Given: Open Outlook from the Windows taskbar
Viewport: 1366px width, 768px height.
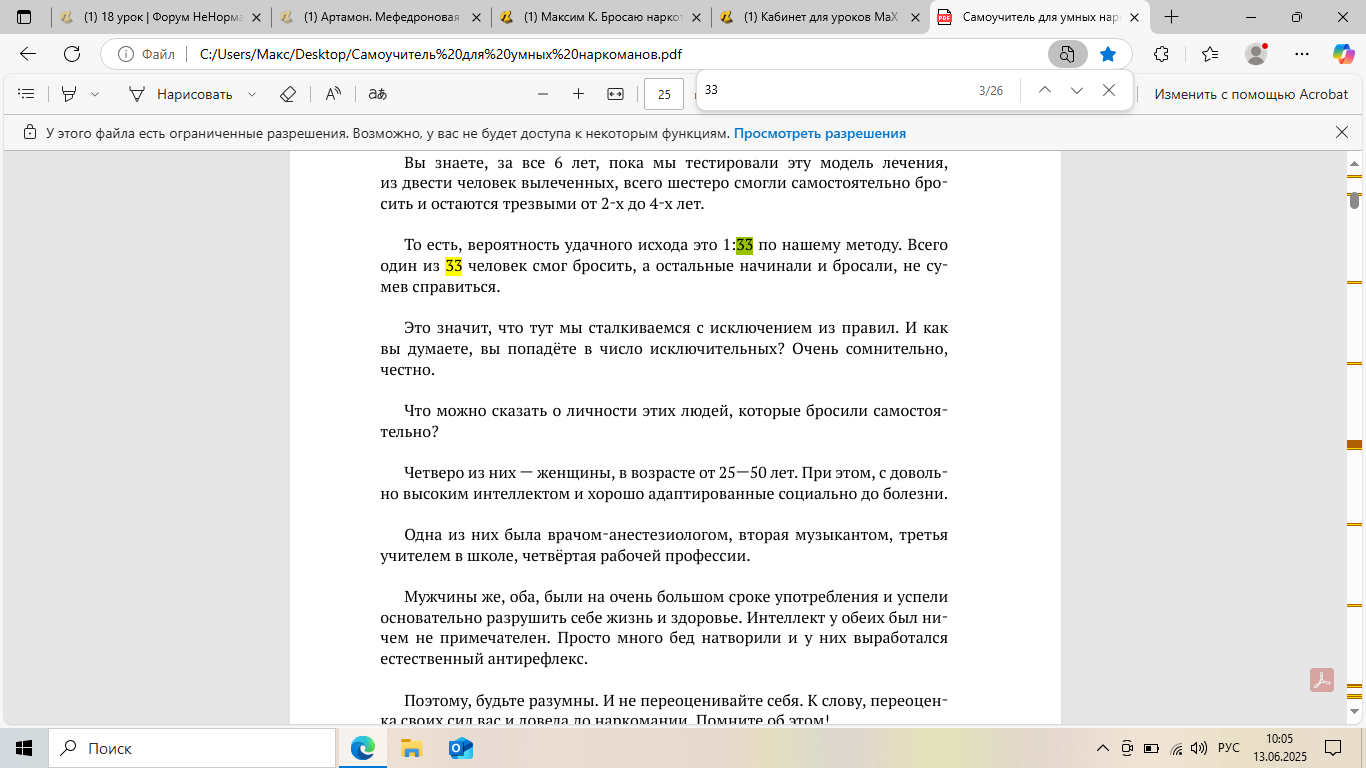Looking at the screenshot, I should click(461, 748).
